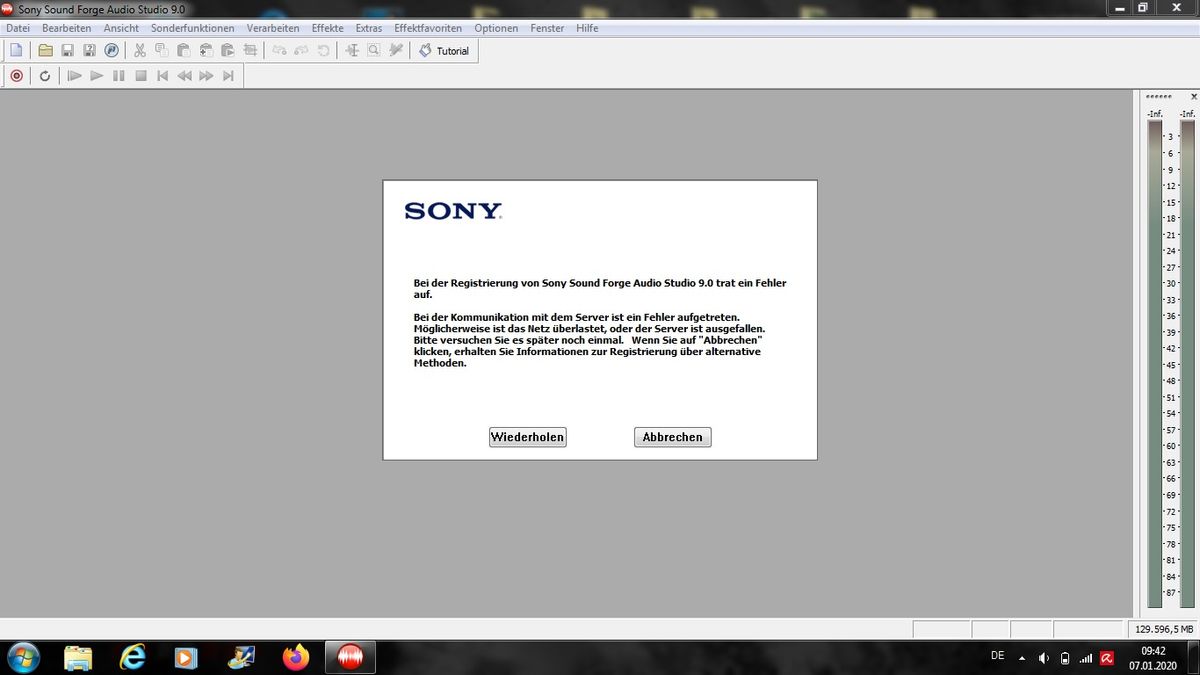This screenshot has width=1200, height=675.
Task: Open an existing audio file
Action: pos(45,49)
